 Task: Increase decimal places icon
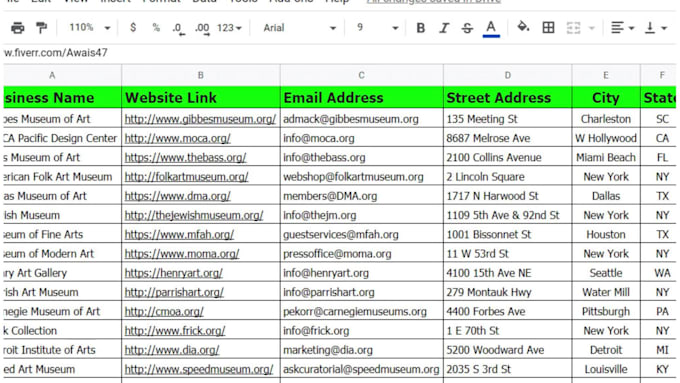(x=202, y=28)
